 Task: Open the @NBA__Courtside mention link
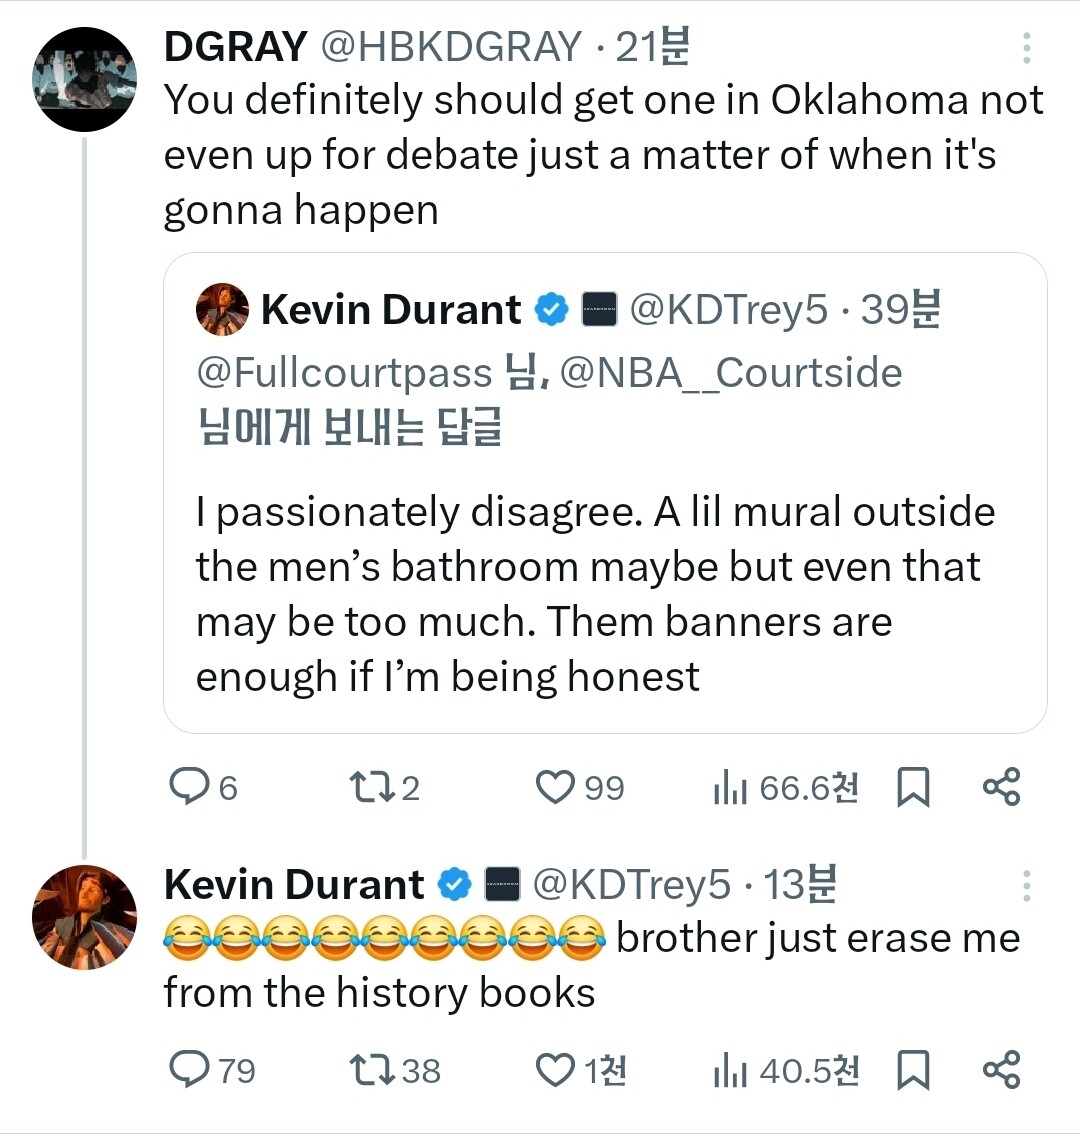[x=731, y=373]
